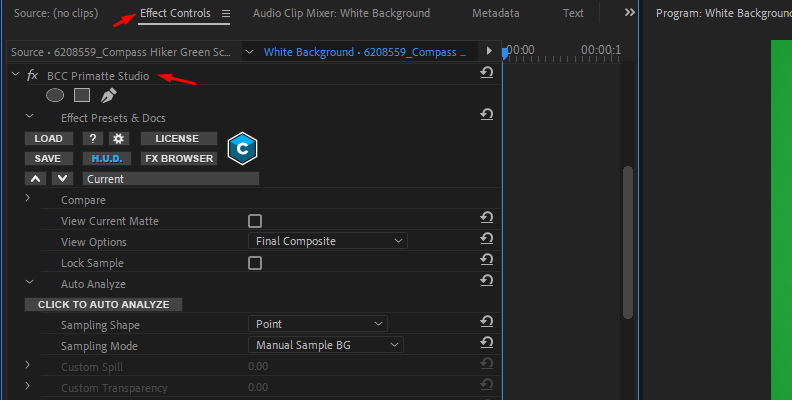Select the rectangle mask tool
The height and width of the screenshot is (400, 792).
82,95
